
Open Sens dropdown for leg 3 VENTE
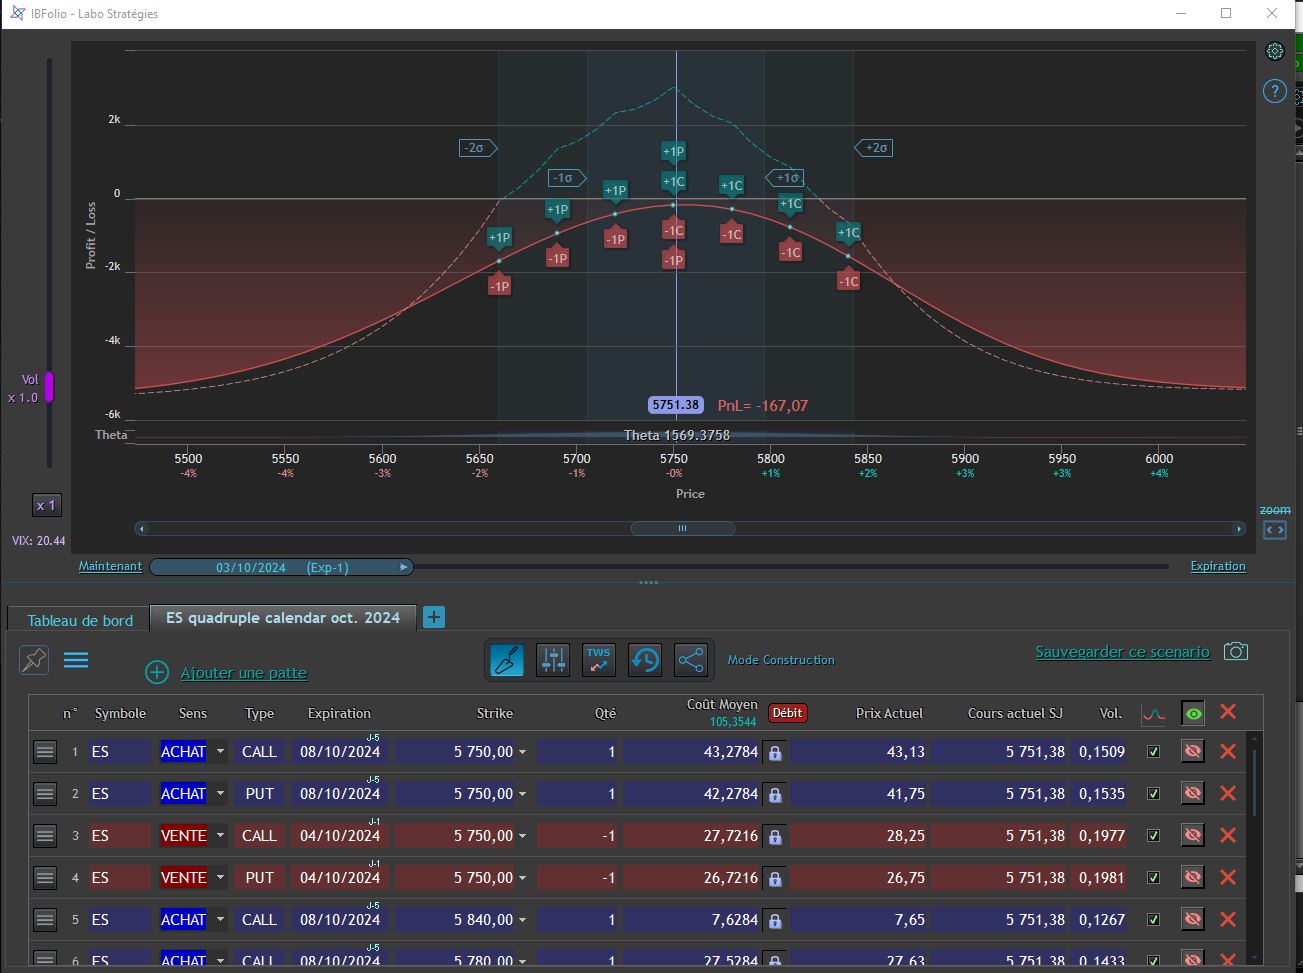pyautogui.click(x=220, y=836)
